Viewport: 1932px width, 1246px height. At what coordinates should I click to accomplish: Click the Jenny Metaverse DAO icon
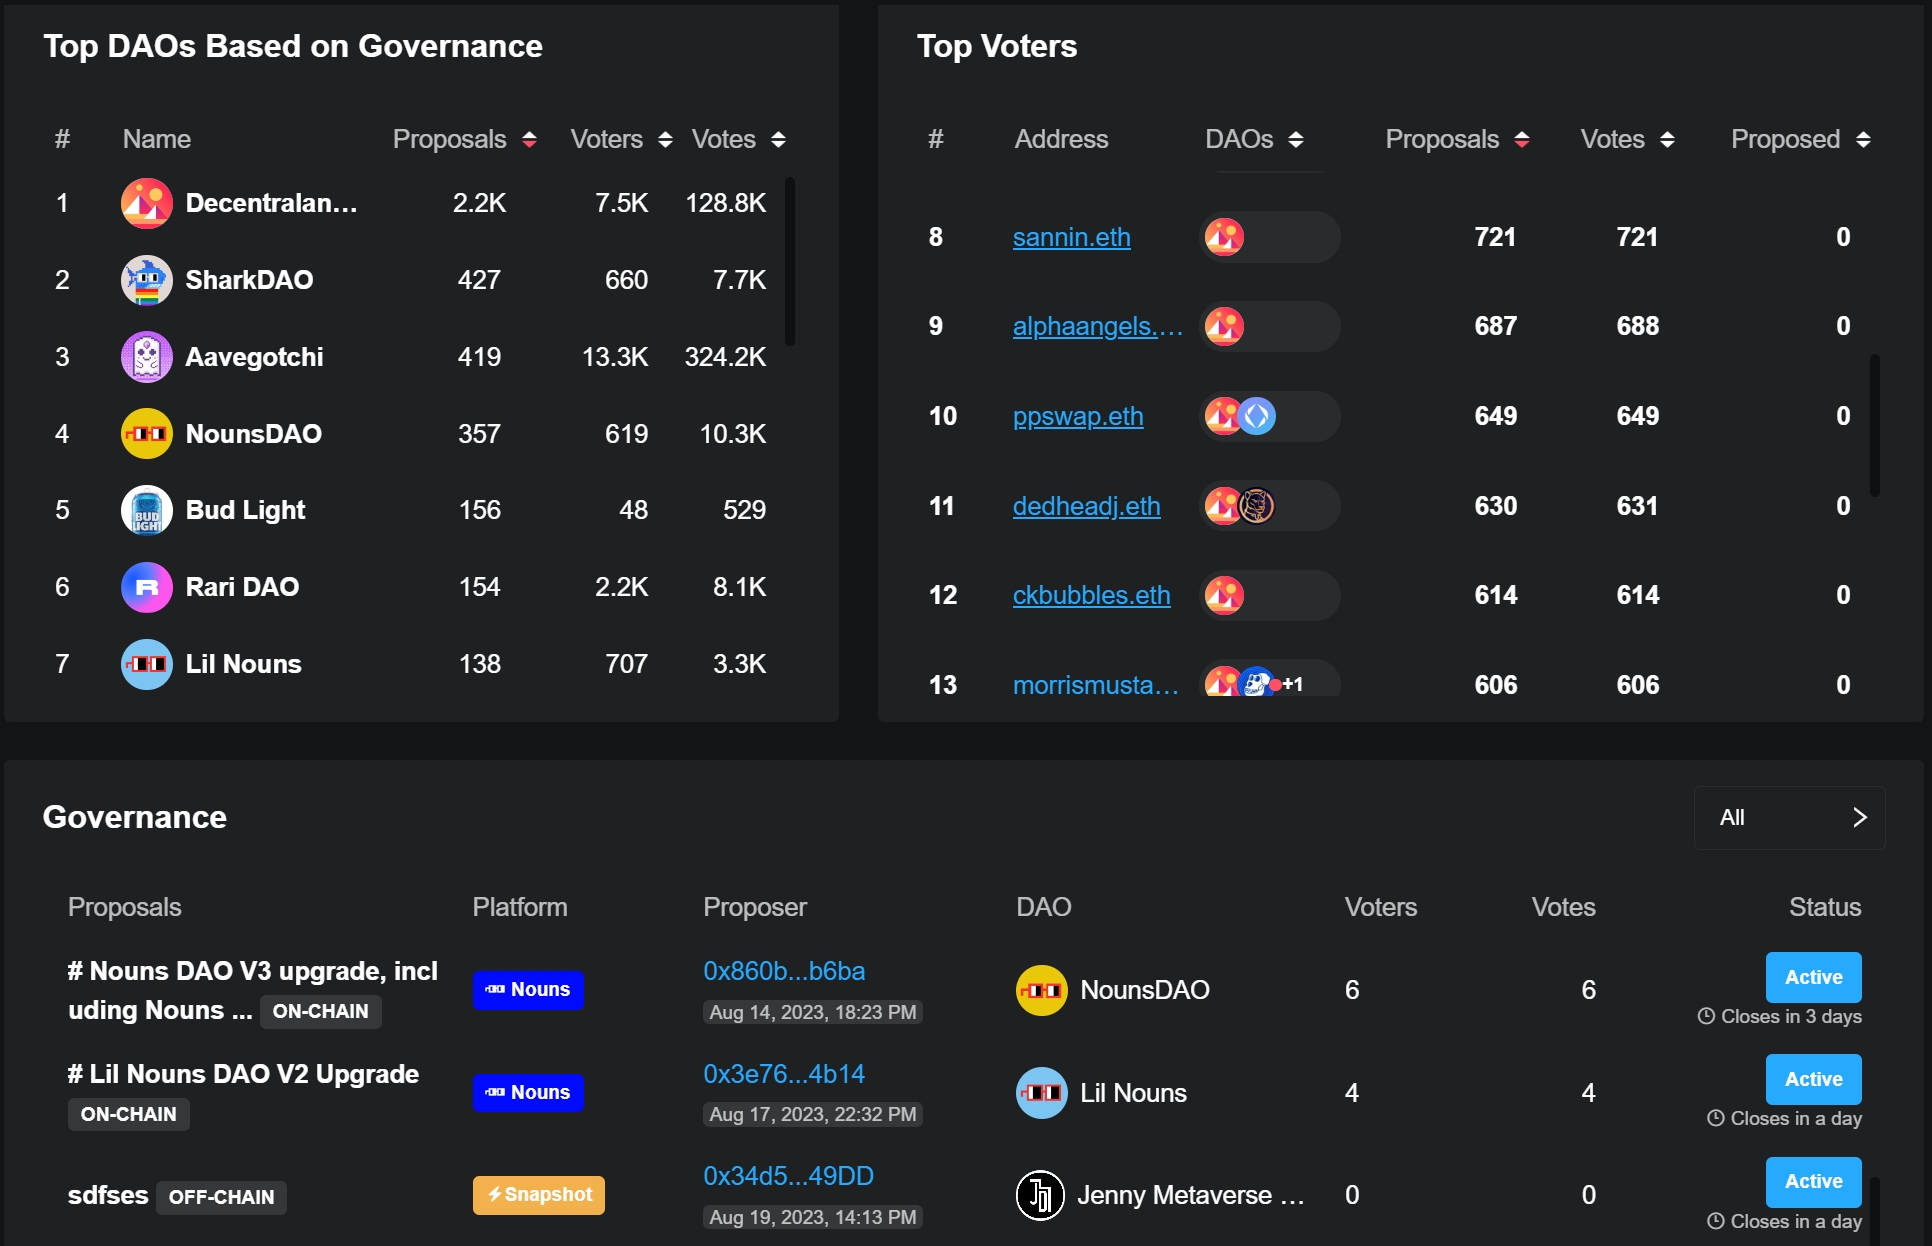[1040, 1195]
